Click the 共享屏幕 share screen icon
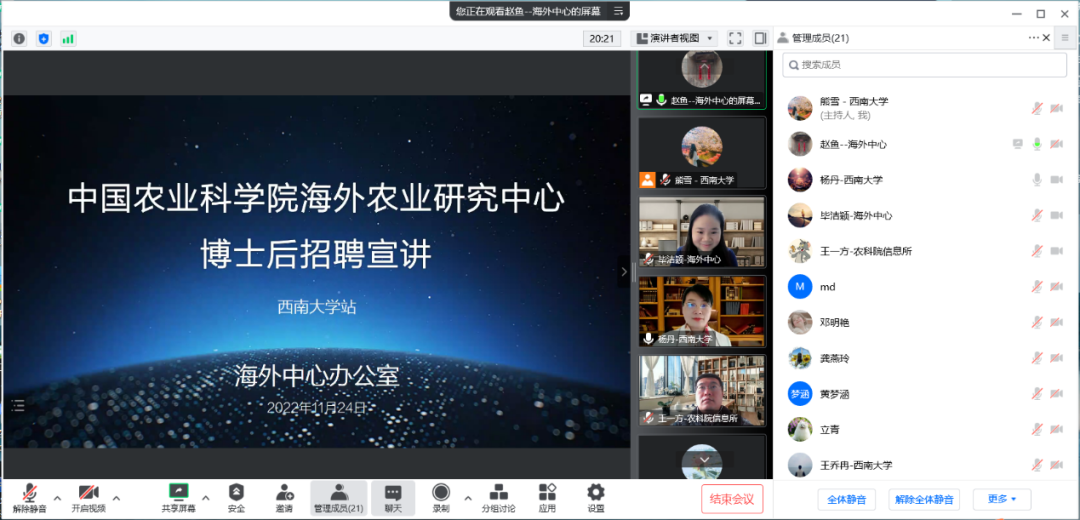This screenshot has height=520, width=1080. click(179, 492)
